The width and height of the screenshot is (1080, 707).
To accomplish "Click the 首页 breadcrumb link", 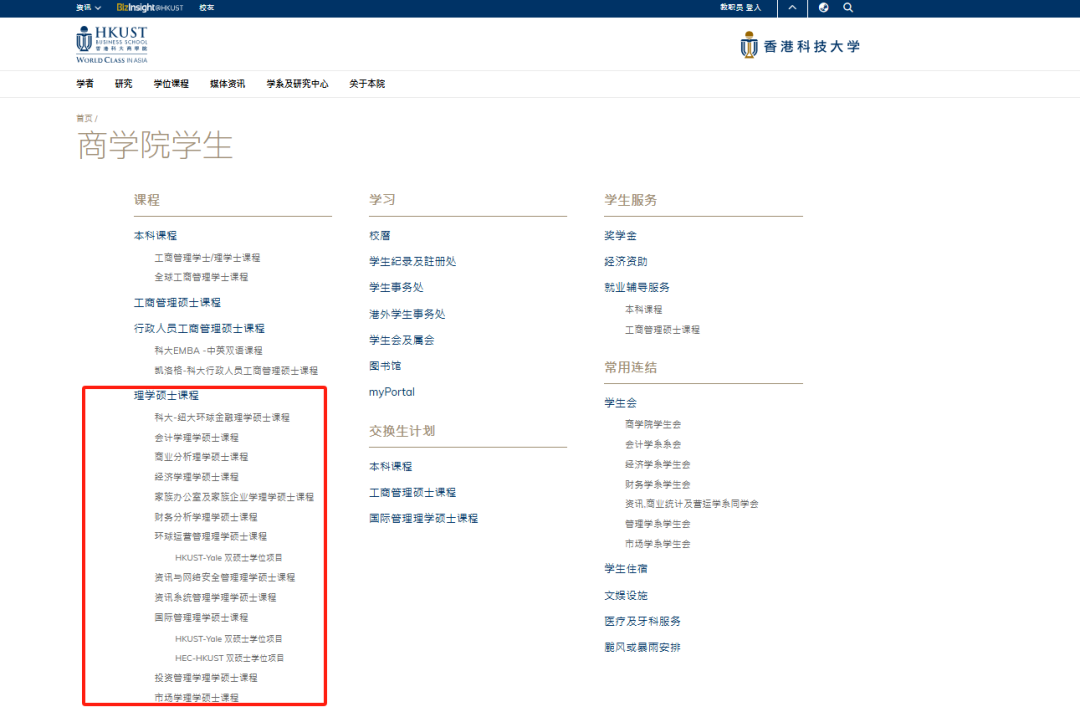I will tap(84, 118).
